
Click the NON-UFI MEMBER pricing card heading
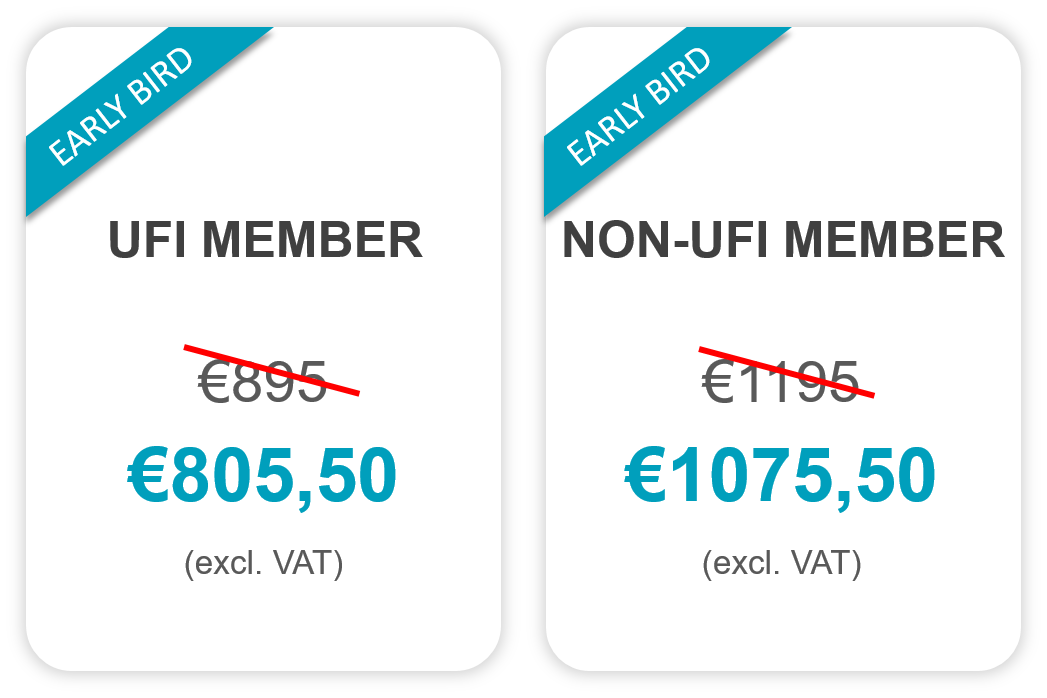pyautogui.click(x=783, y=240)
